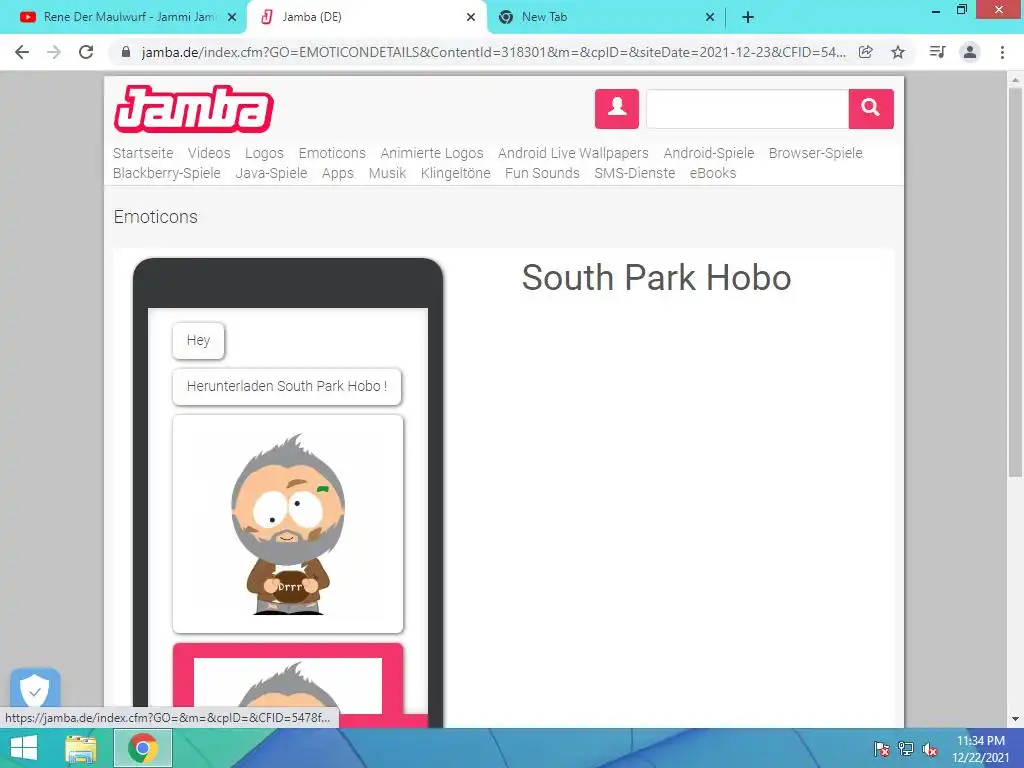The width and height of the screenshot is (1024, 768).
Task: Open the Emoticons navigation link
Action: click(332, 153)
